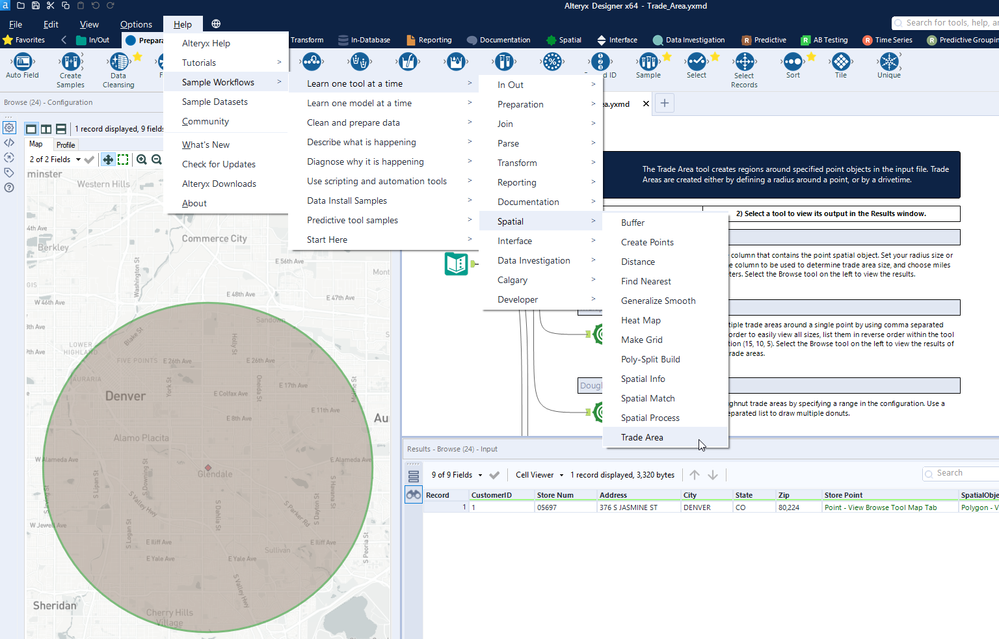Image resolution: width=999 pixels, height=639 pixels.
Task: Switch to the Profile tab
Action: (x=65, y=145)
